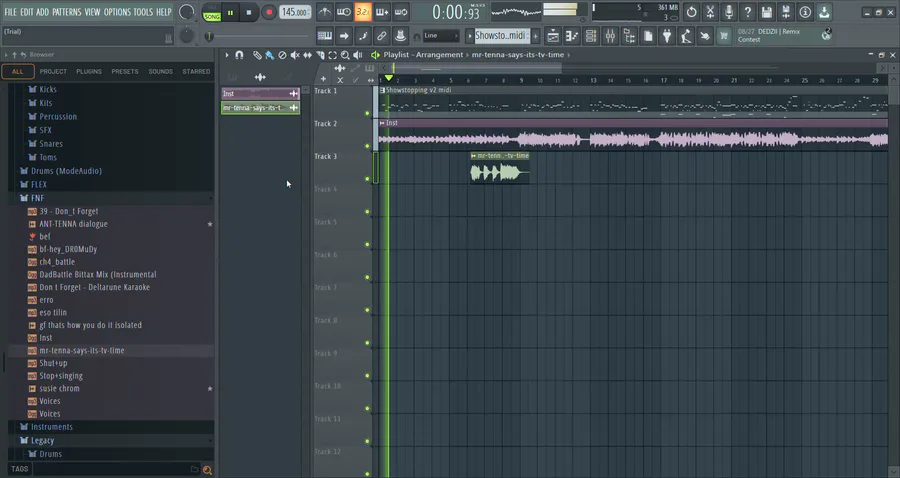The image size is (900, 478).
Task: Toggle auto-scrolling arrow button
Action: 344,36
